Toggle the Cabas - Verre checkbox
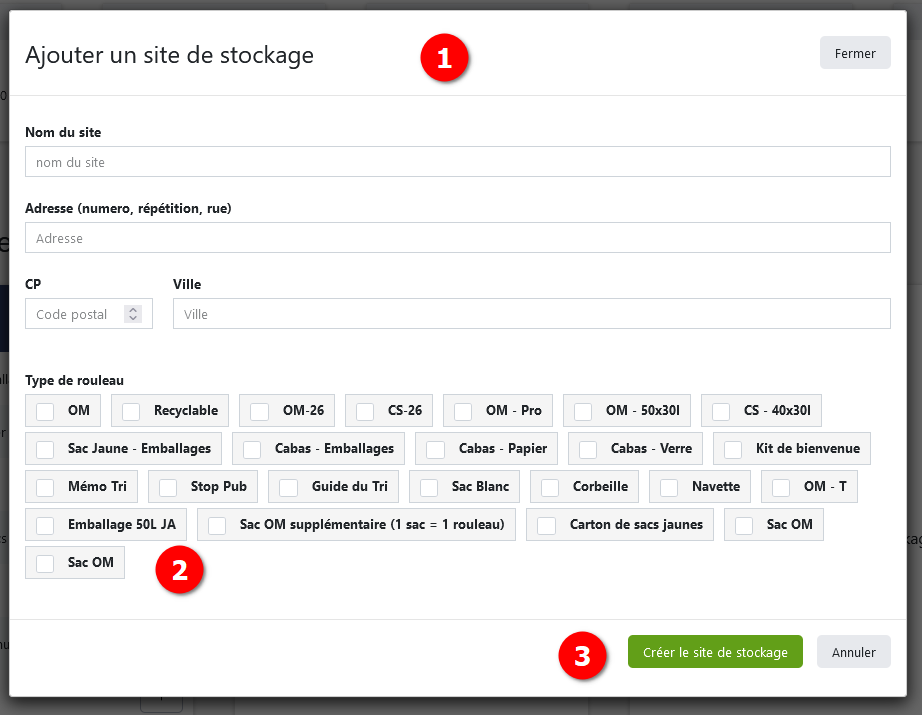Screen dimensions: 922x715 tap(588, 449)
